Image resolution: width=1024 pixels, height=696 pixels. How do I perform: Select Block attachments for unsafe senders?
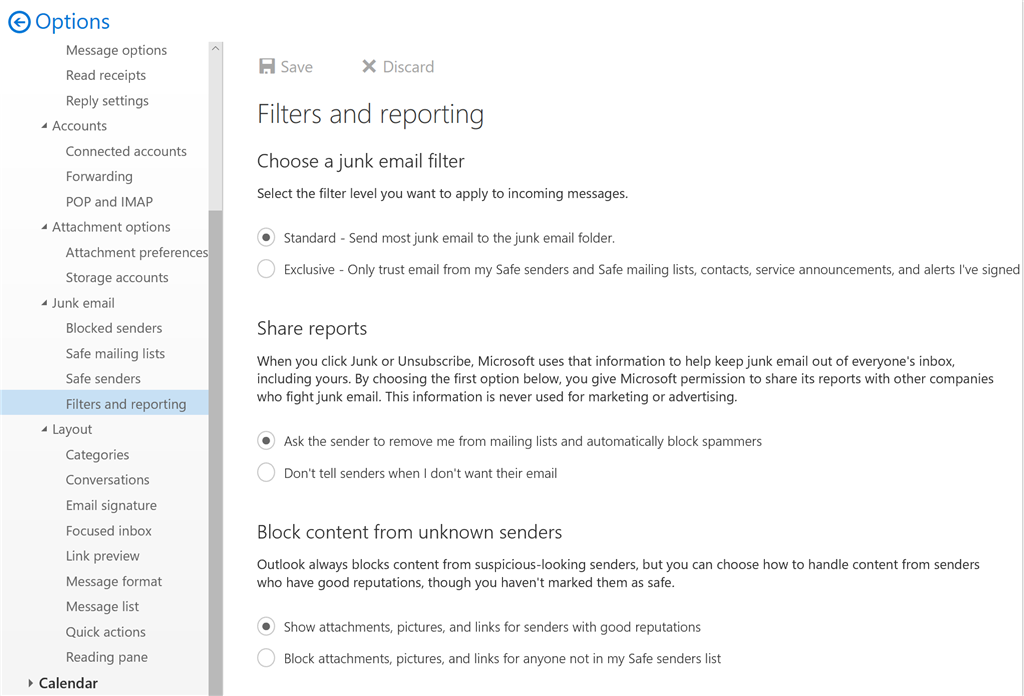coord(266,658)
